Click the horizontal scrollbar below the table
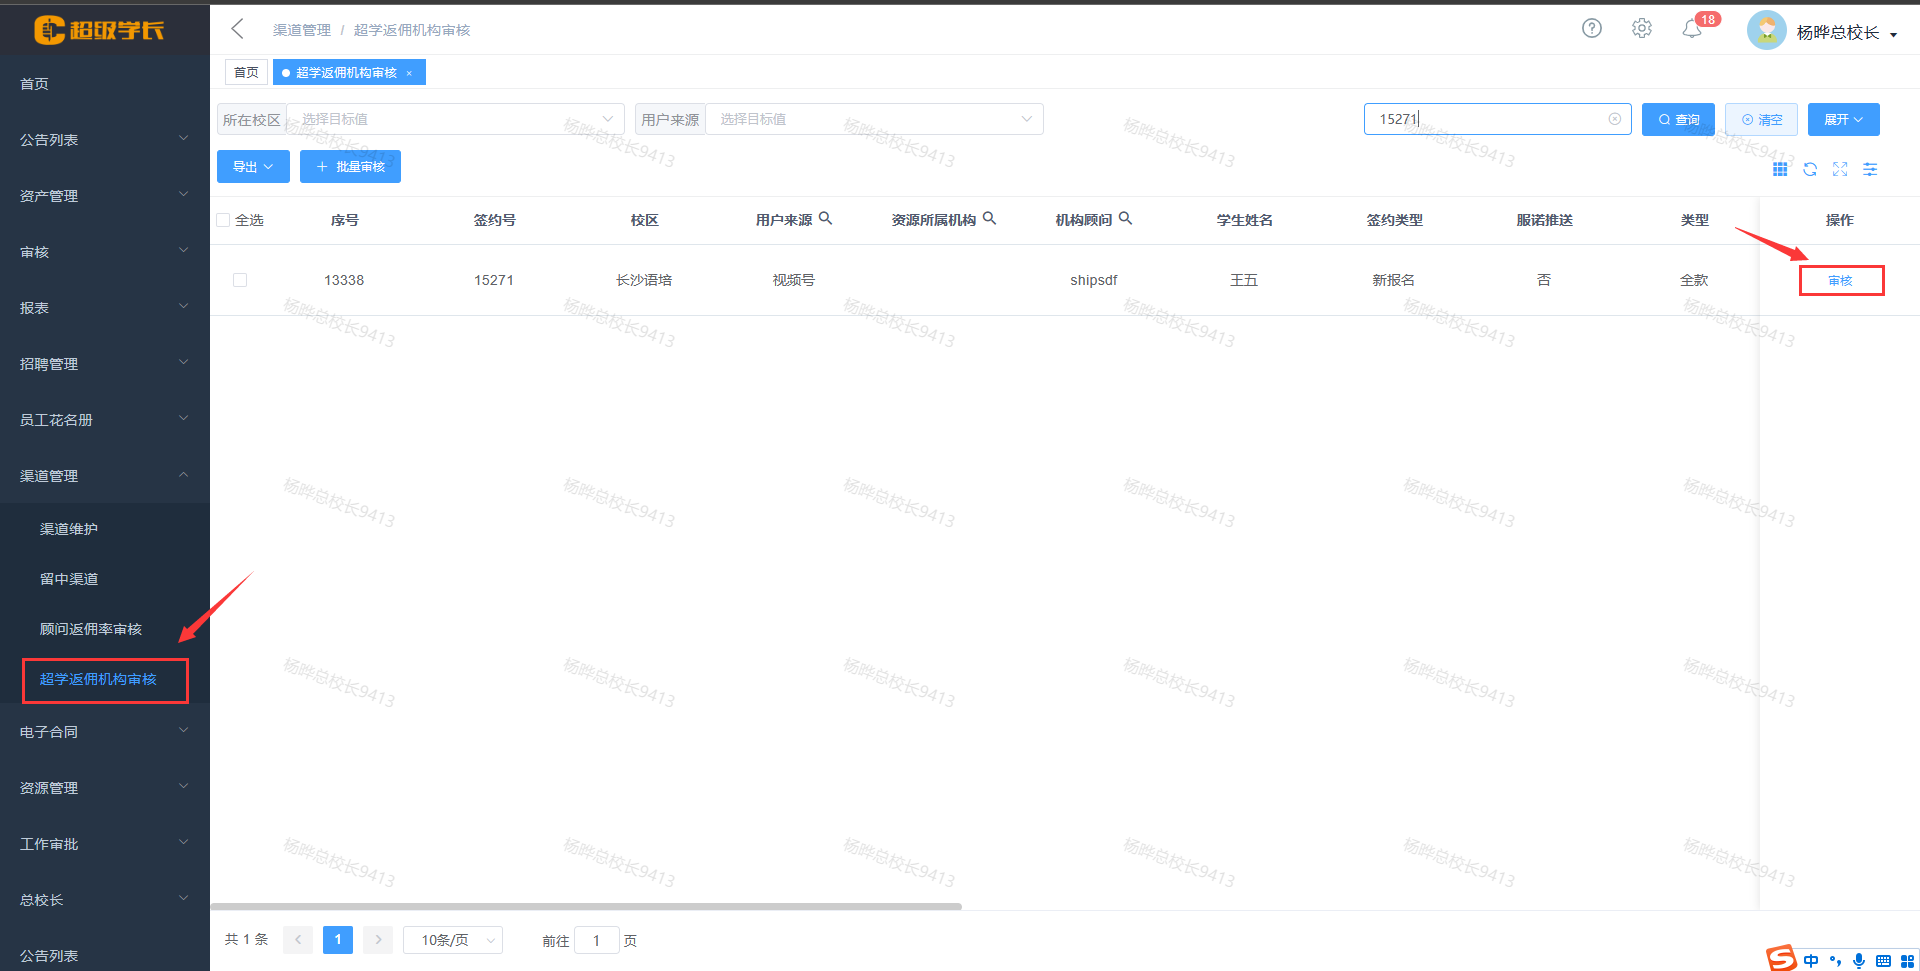Viewport: 1920px width, 971px height. 586,906
